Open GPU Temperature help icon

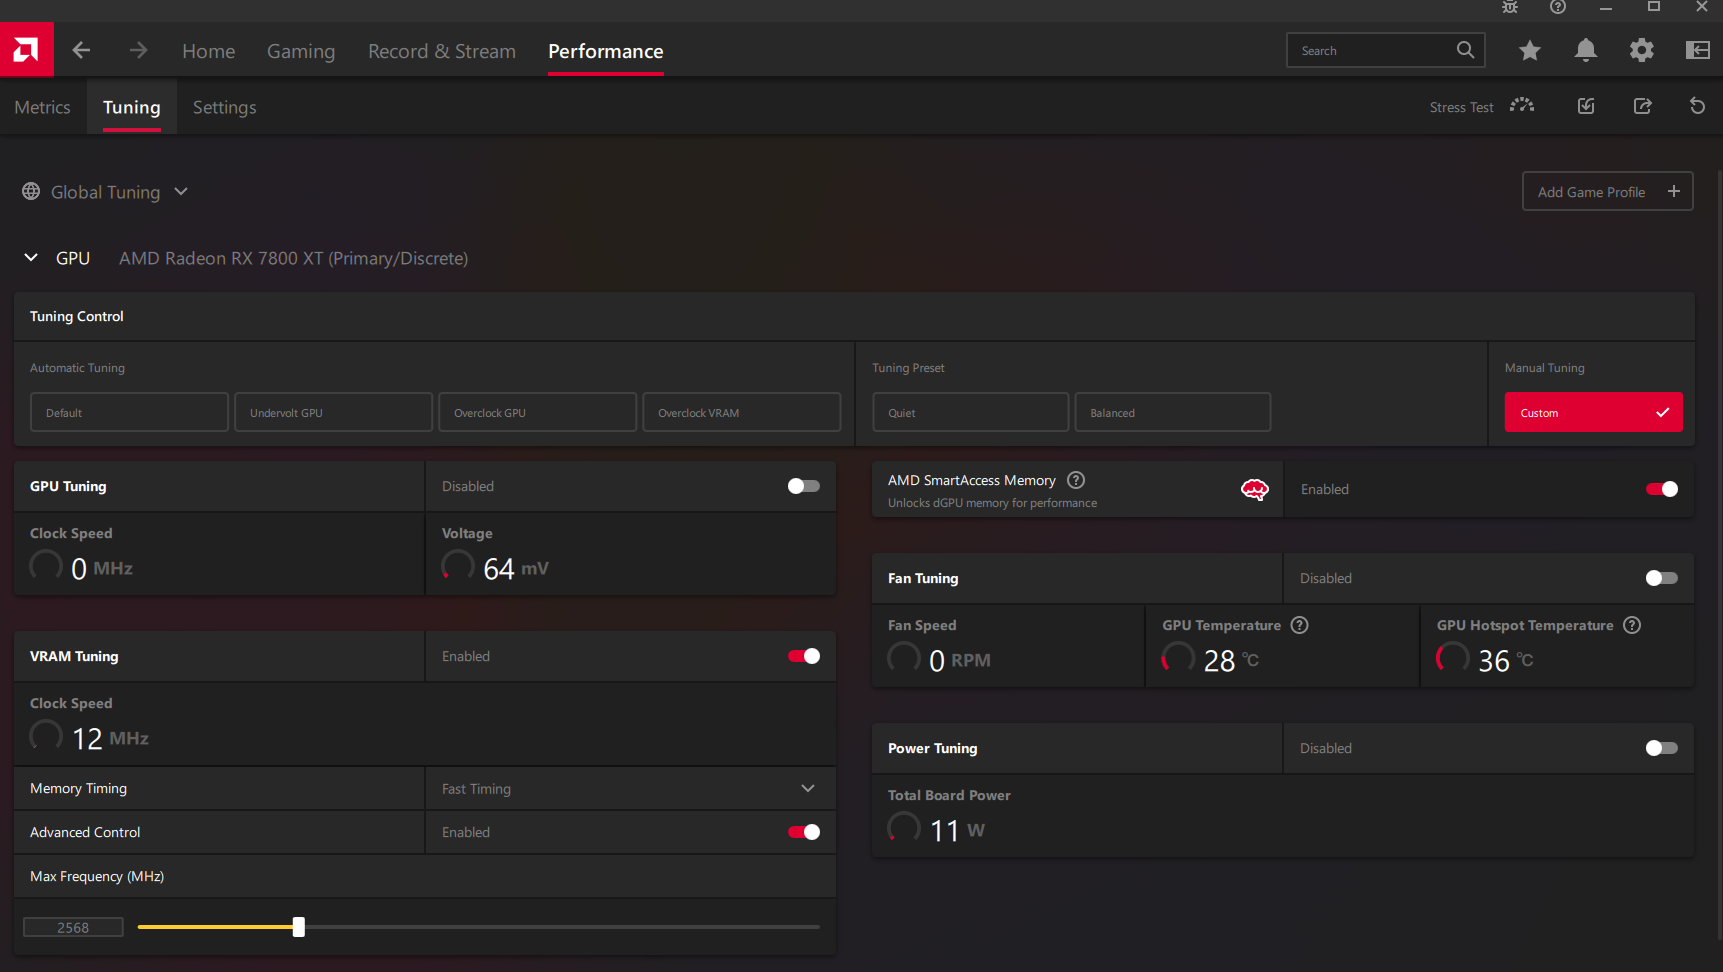(x=1299, y=625)
